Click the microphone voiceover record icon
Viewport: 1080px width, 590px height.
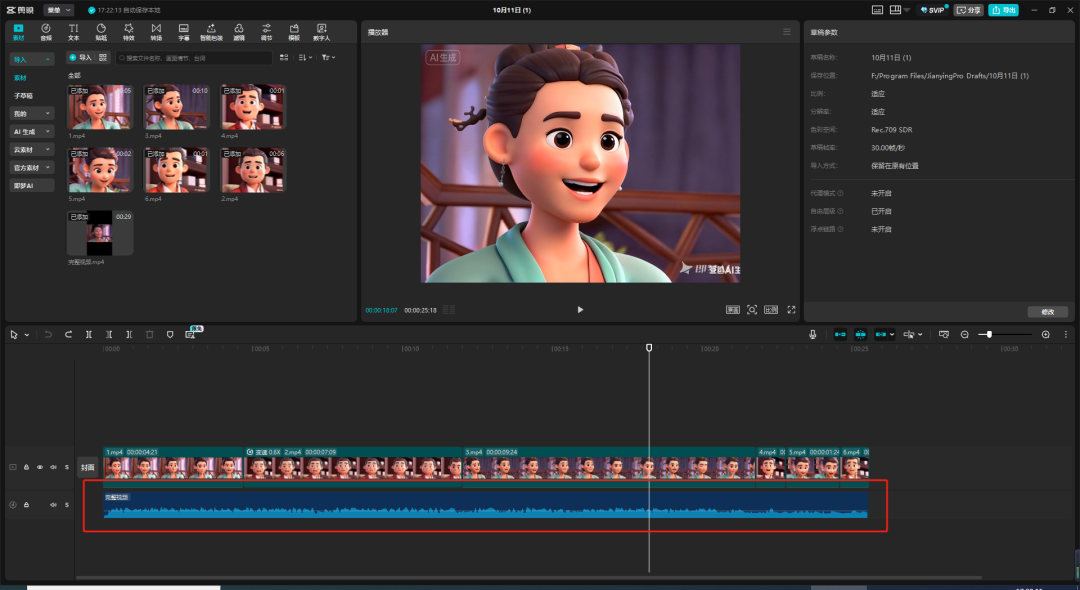(x=813, y=334)
